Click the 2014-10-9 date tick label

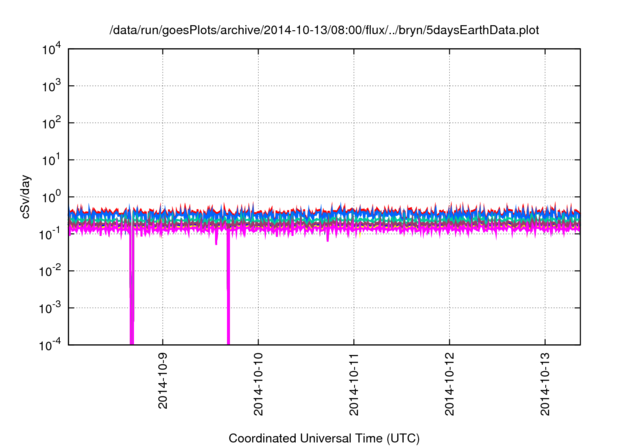tap(162, 380)
